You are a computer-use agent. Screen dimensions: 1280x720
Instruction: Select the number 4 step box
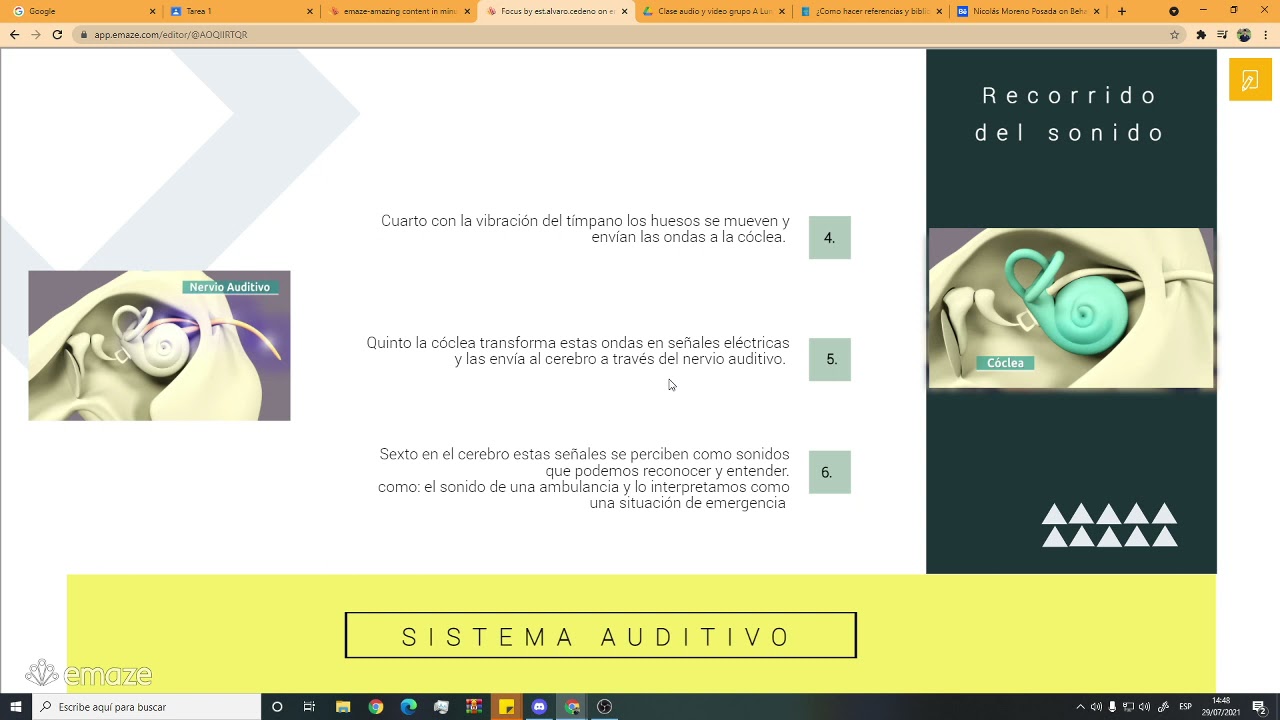(x=830, y=238)
